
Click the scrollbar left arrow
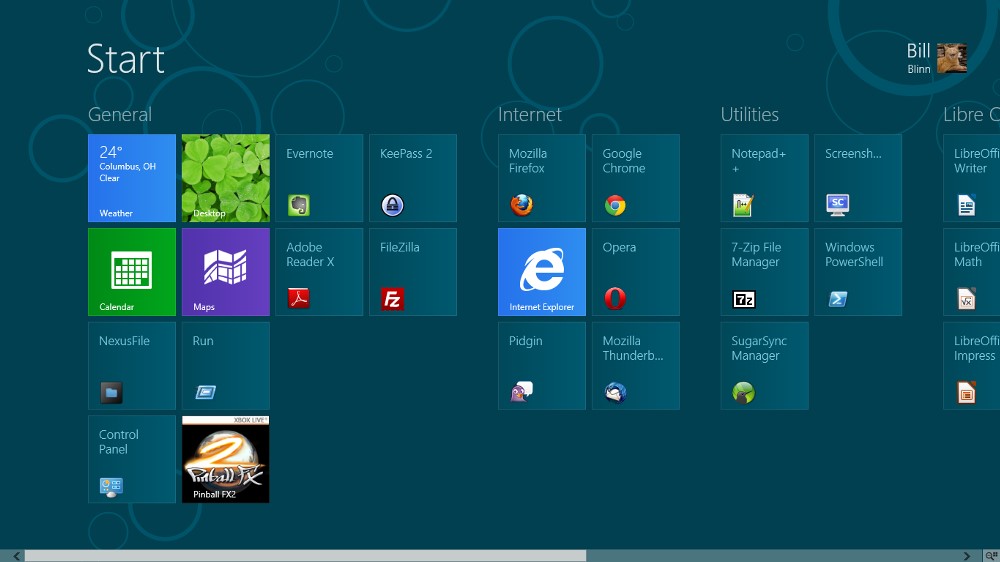pyautogui.click(x=16, y=556)
